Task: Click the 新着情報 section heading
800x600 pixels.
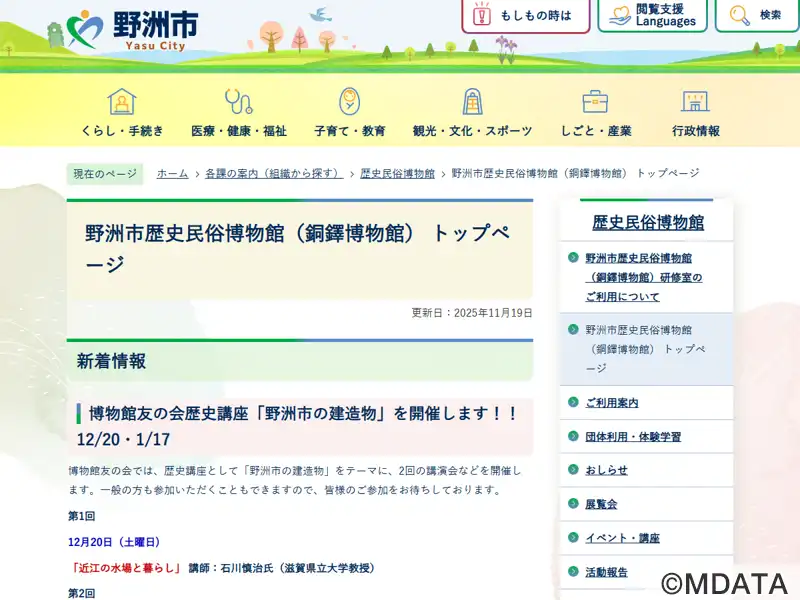Action: click(111, 361)
